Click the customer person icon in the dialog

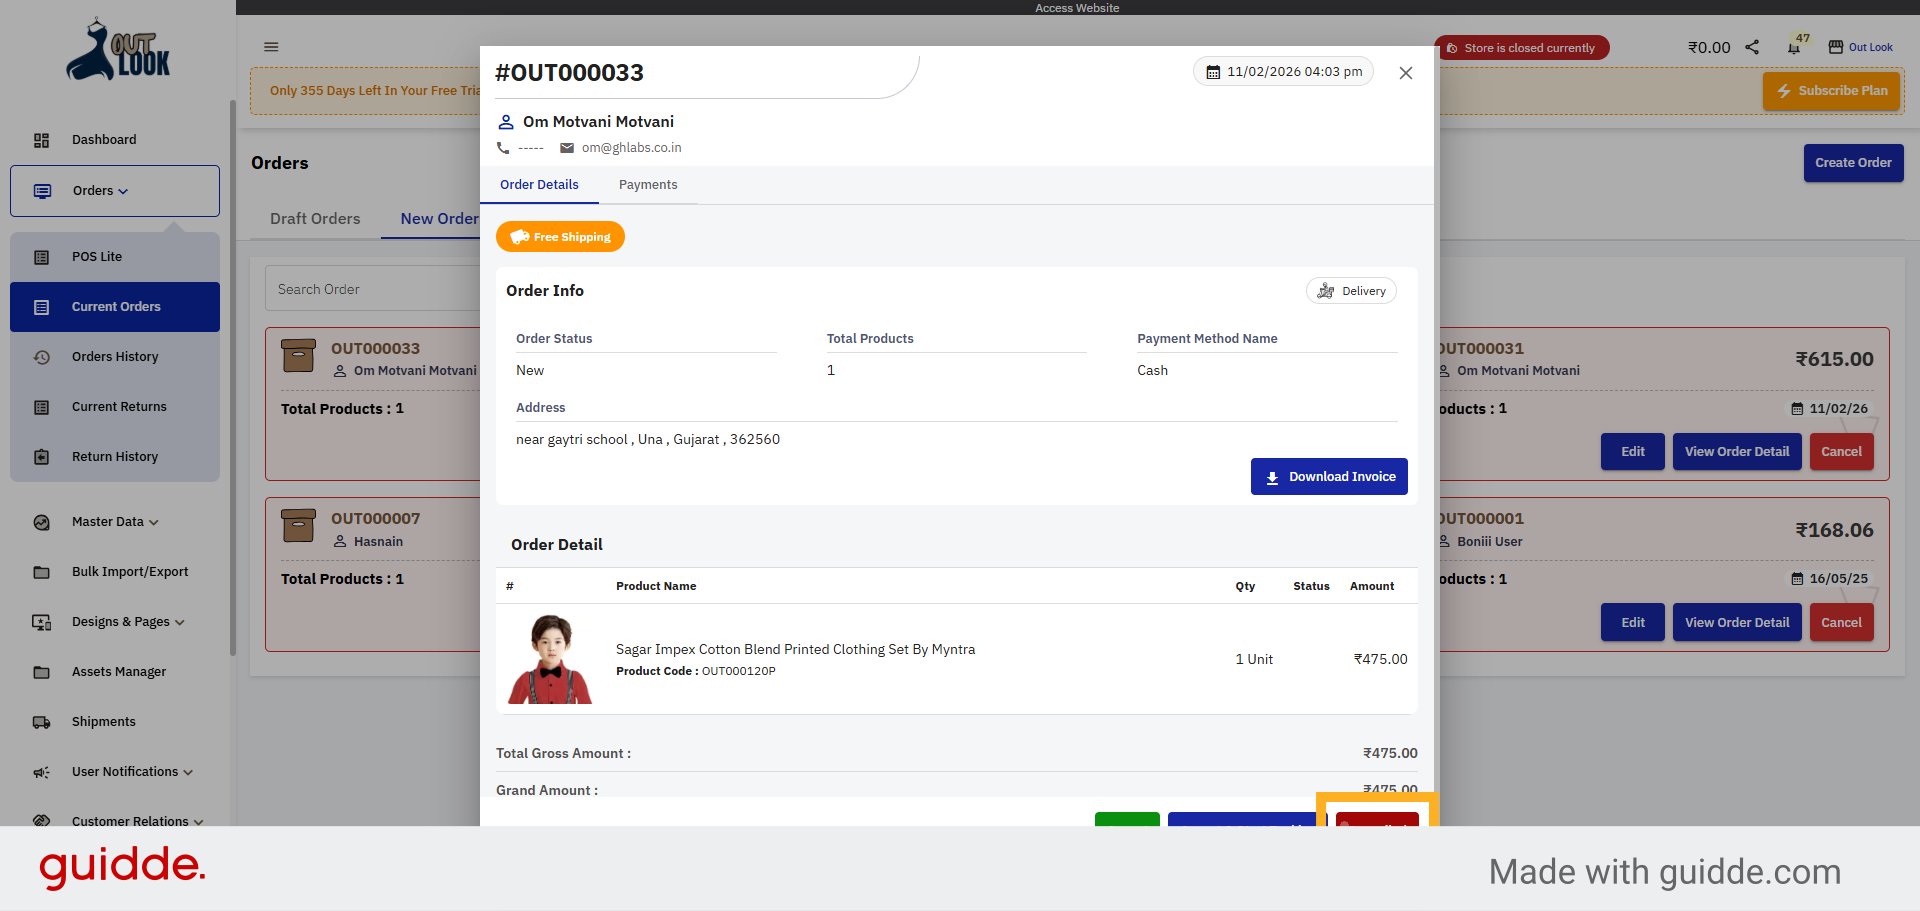point(506,122)
